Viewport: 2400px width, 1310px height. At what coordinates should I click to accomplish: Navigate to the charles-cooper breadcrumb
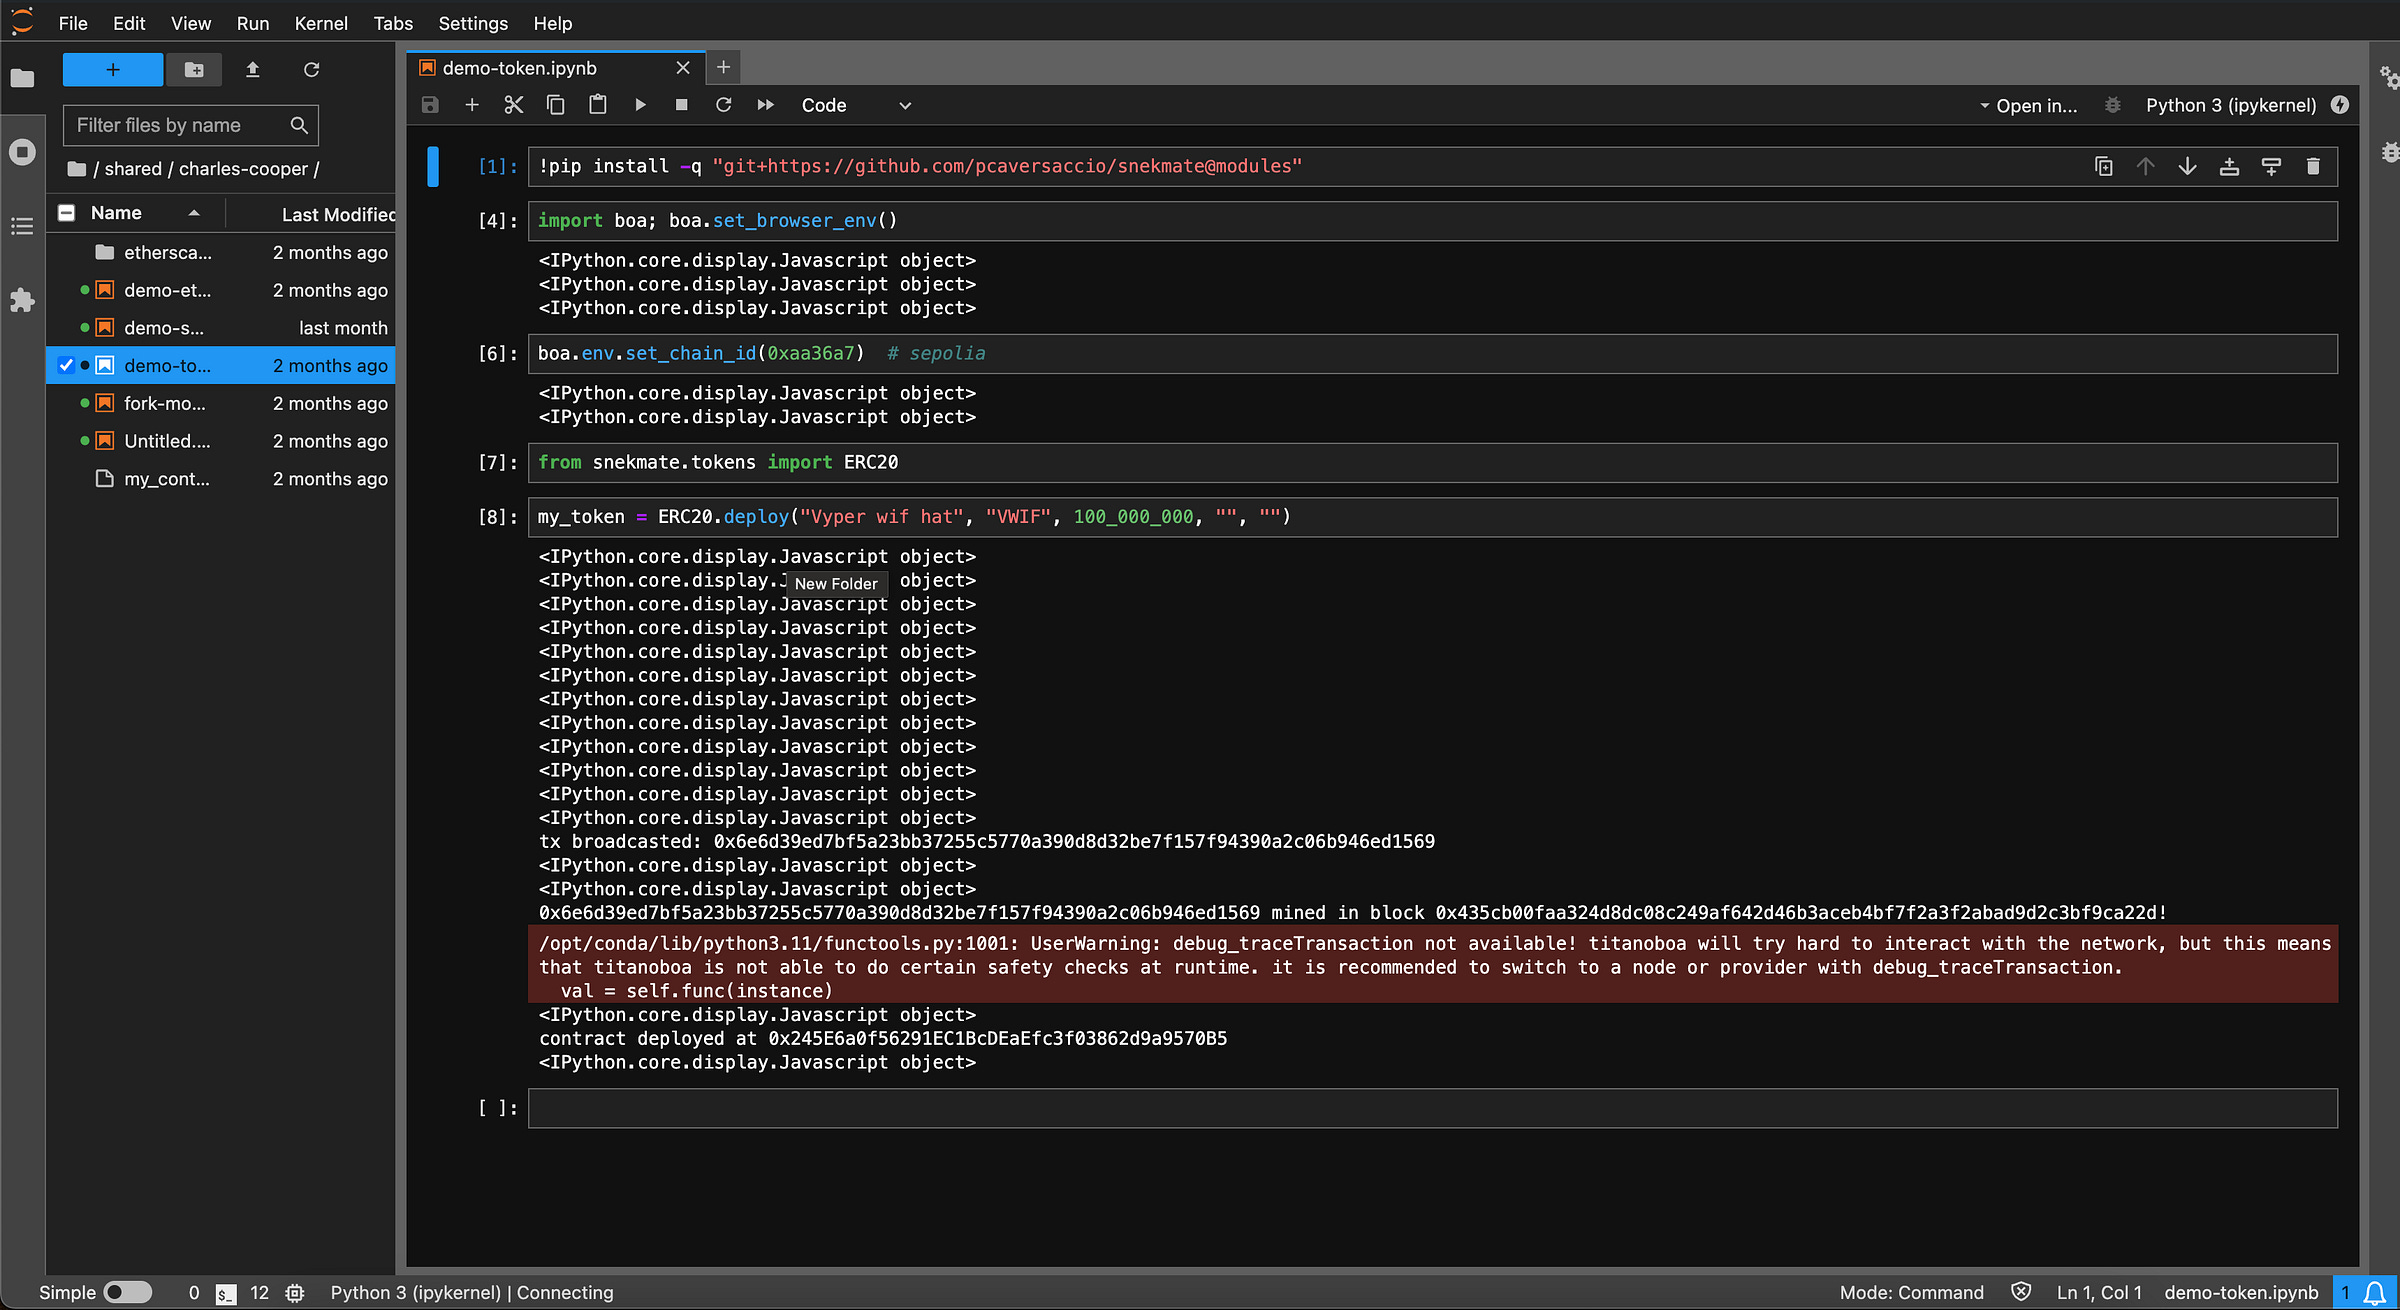click(x=243, y=169)
